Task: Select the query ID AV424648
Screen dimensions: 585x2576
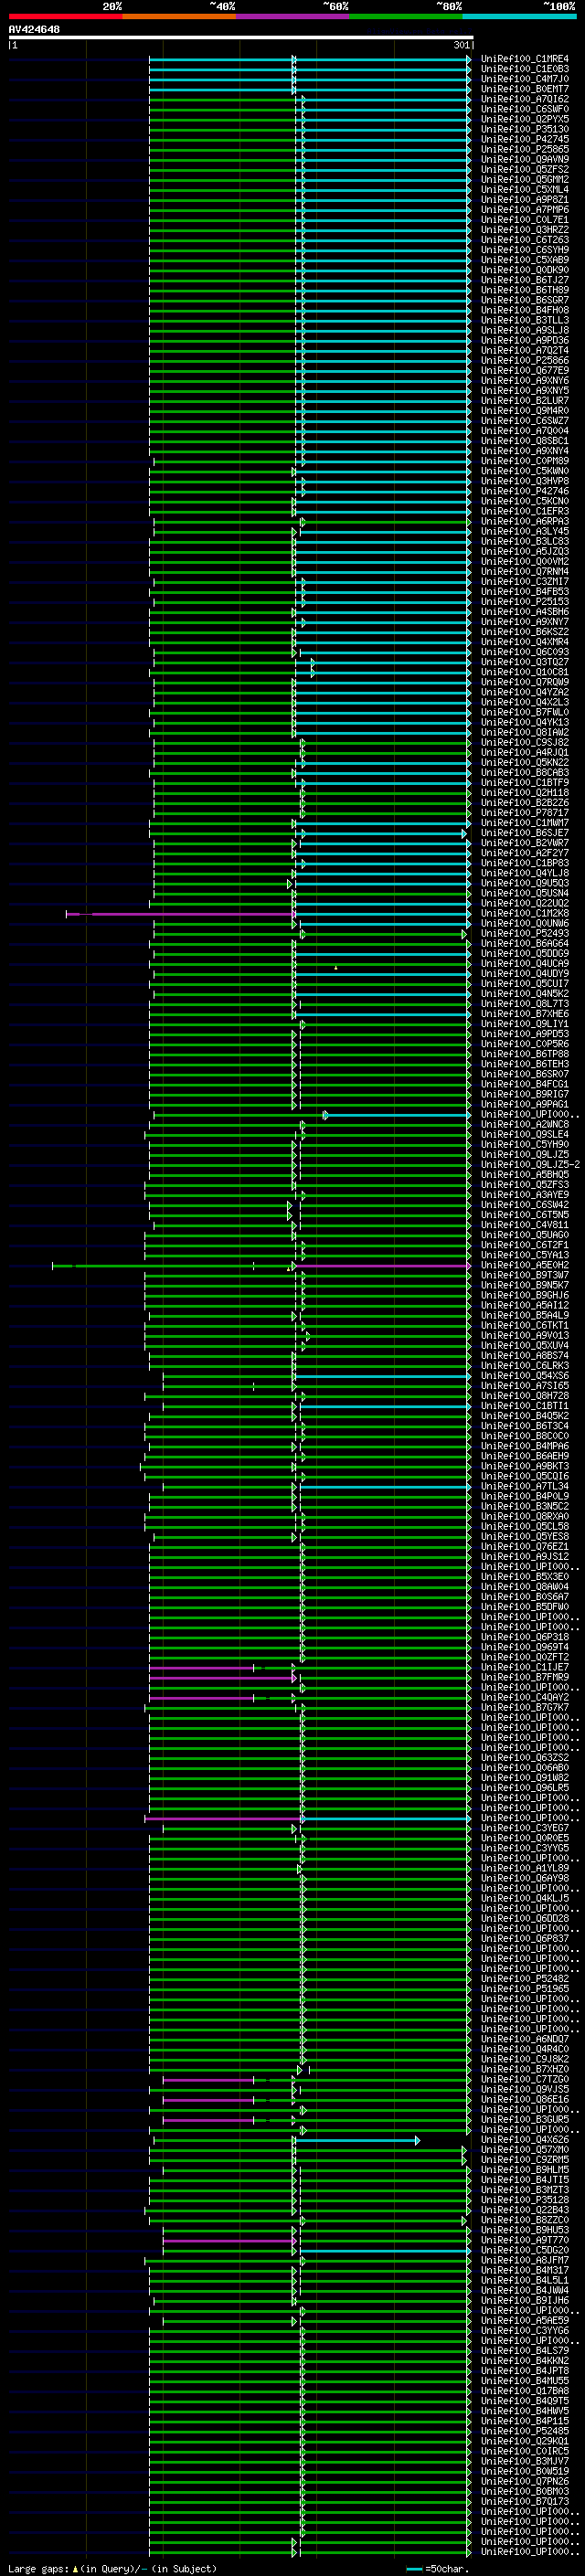Action: 34,30
